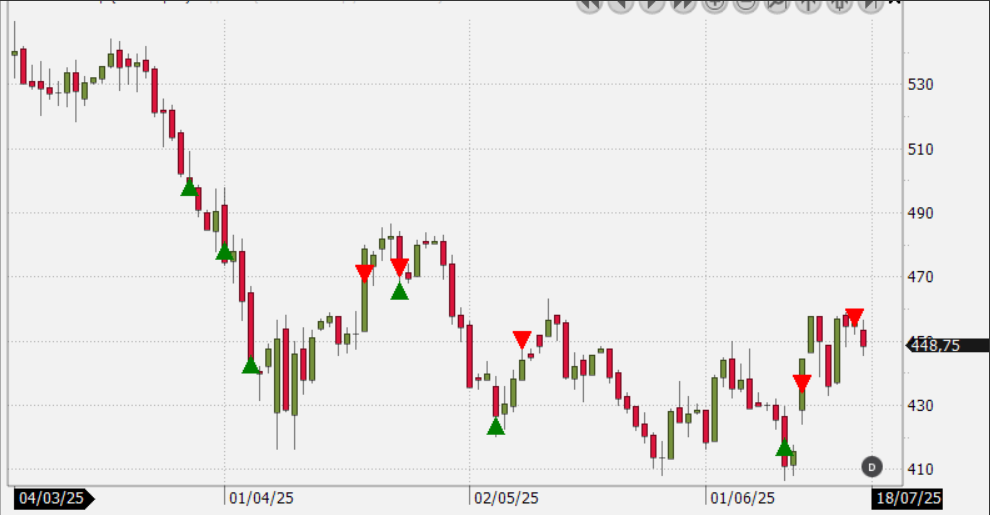The image size is (990, 515).
Task: Click the scroll-to-start double left arrow icon
Action: coord(589,4)
